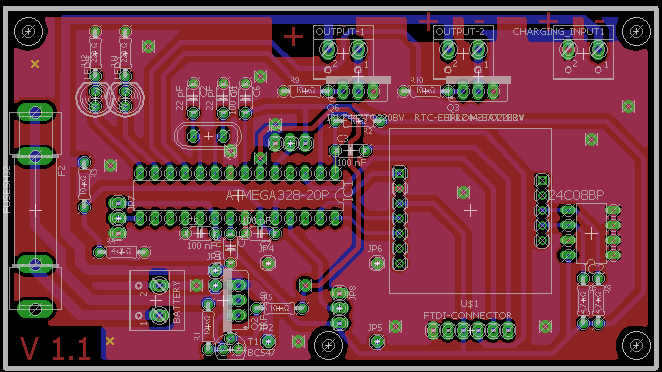Select the OUTPUT-1 connector label
Screen dimensions: 662x372
tap(340, 32)
